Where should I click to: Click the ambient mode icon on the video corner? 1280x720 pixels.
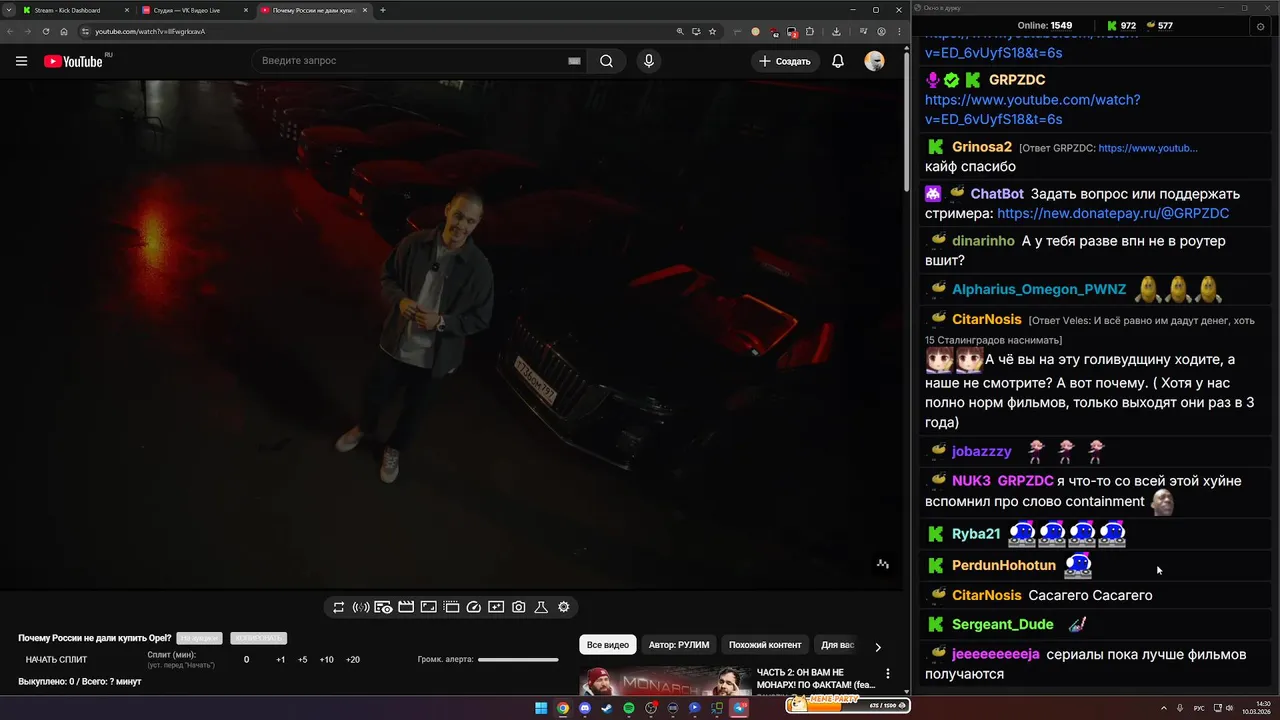click(883, 564)
